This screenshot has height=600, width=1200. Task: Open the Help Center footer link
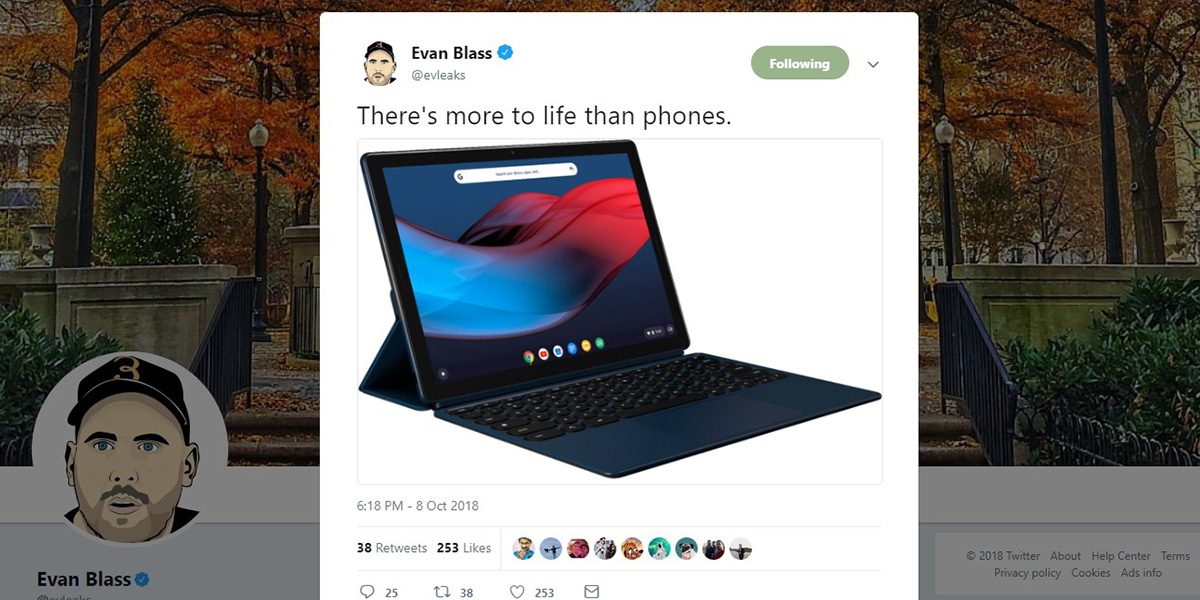tap(1121, 556)
